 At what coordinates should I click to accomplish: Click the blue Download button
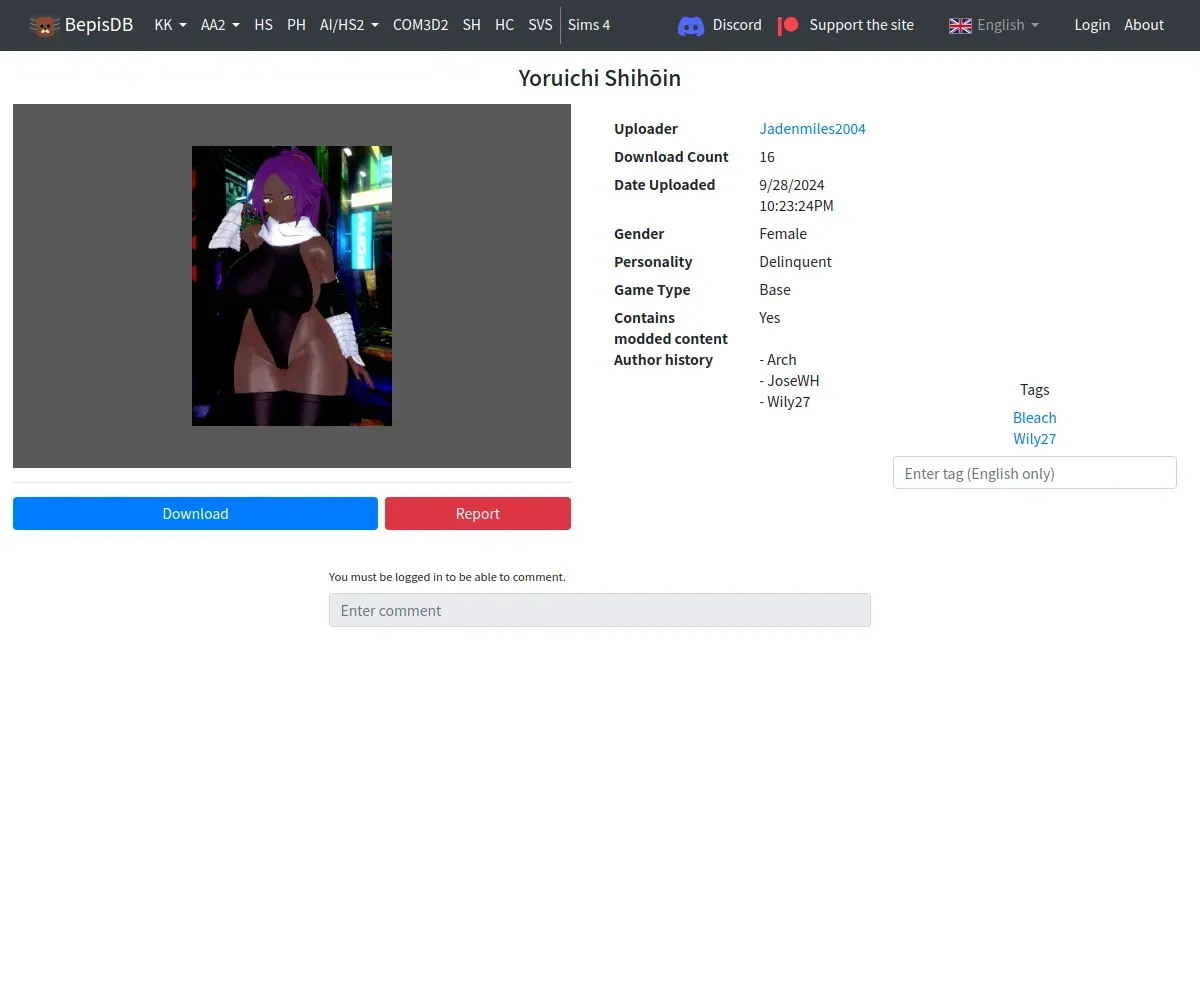click(195, 514)
